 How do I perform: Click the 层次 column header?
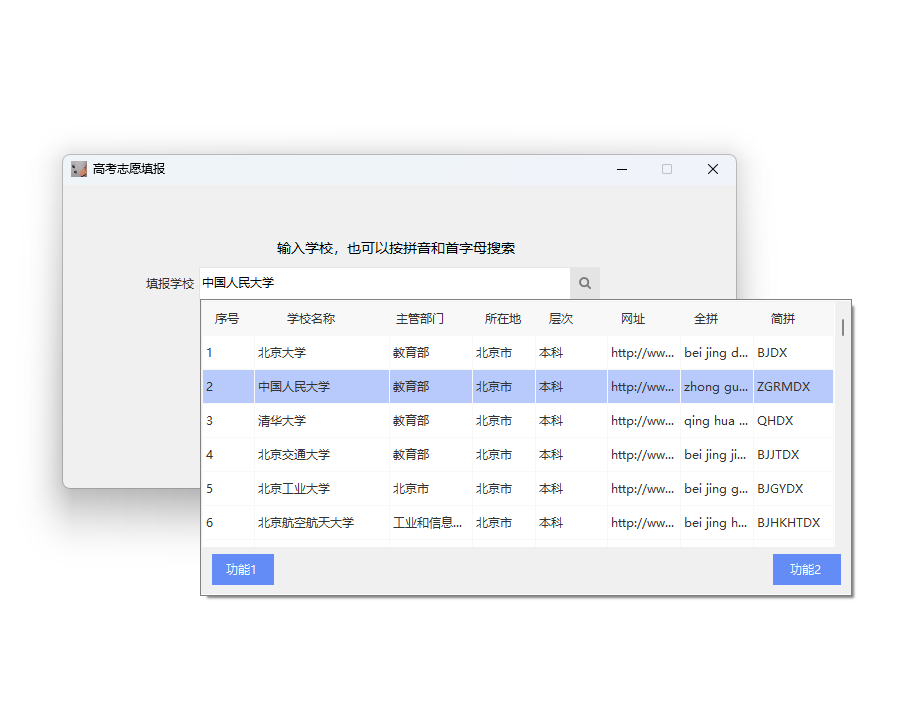(x=560, y=319)
